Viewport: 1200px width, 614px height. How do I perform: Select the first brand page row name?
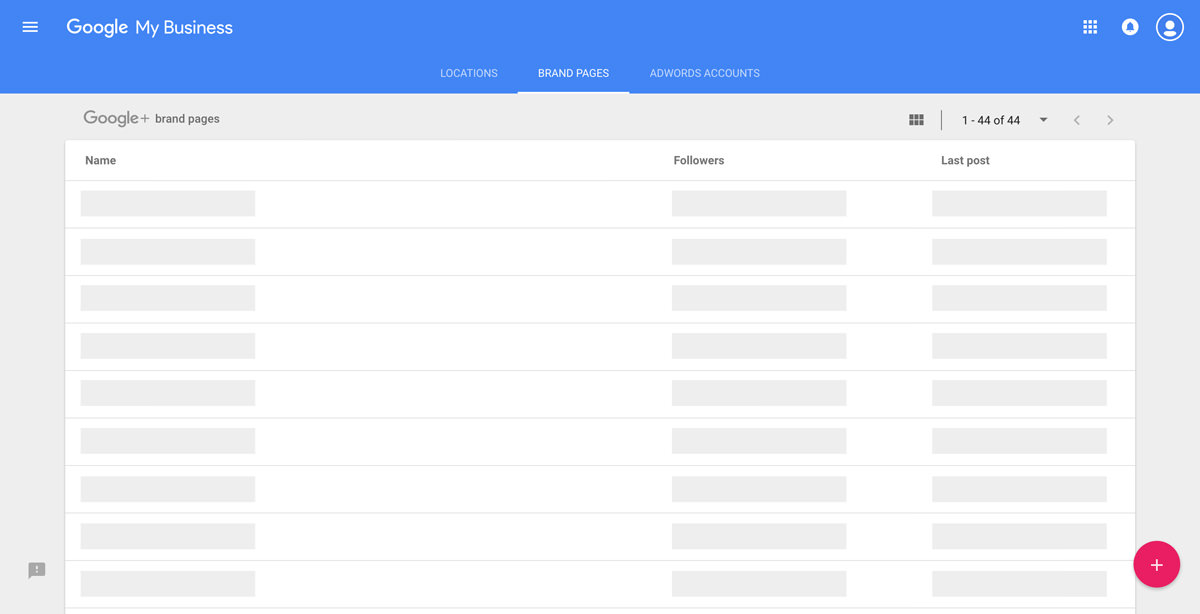pyautogui.click(x=167, y=204)
